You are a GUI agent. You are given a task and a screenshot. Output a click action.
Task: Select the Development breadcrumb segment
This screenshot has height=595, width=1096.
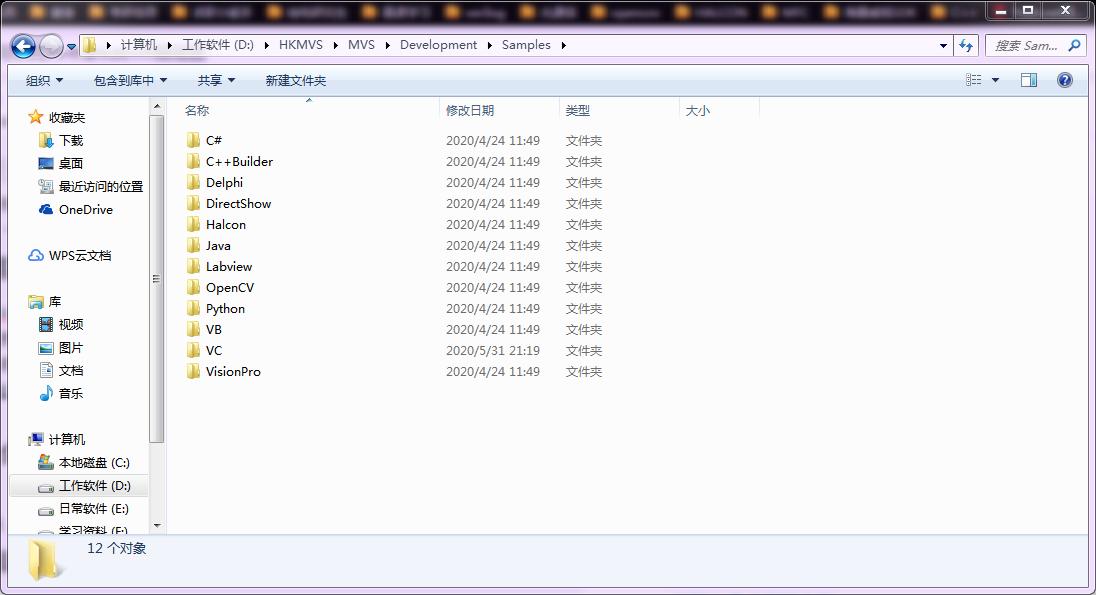[x=438, y=45]
